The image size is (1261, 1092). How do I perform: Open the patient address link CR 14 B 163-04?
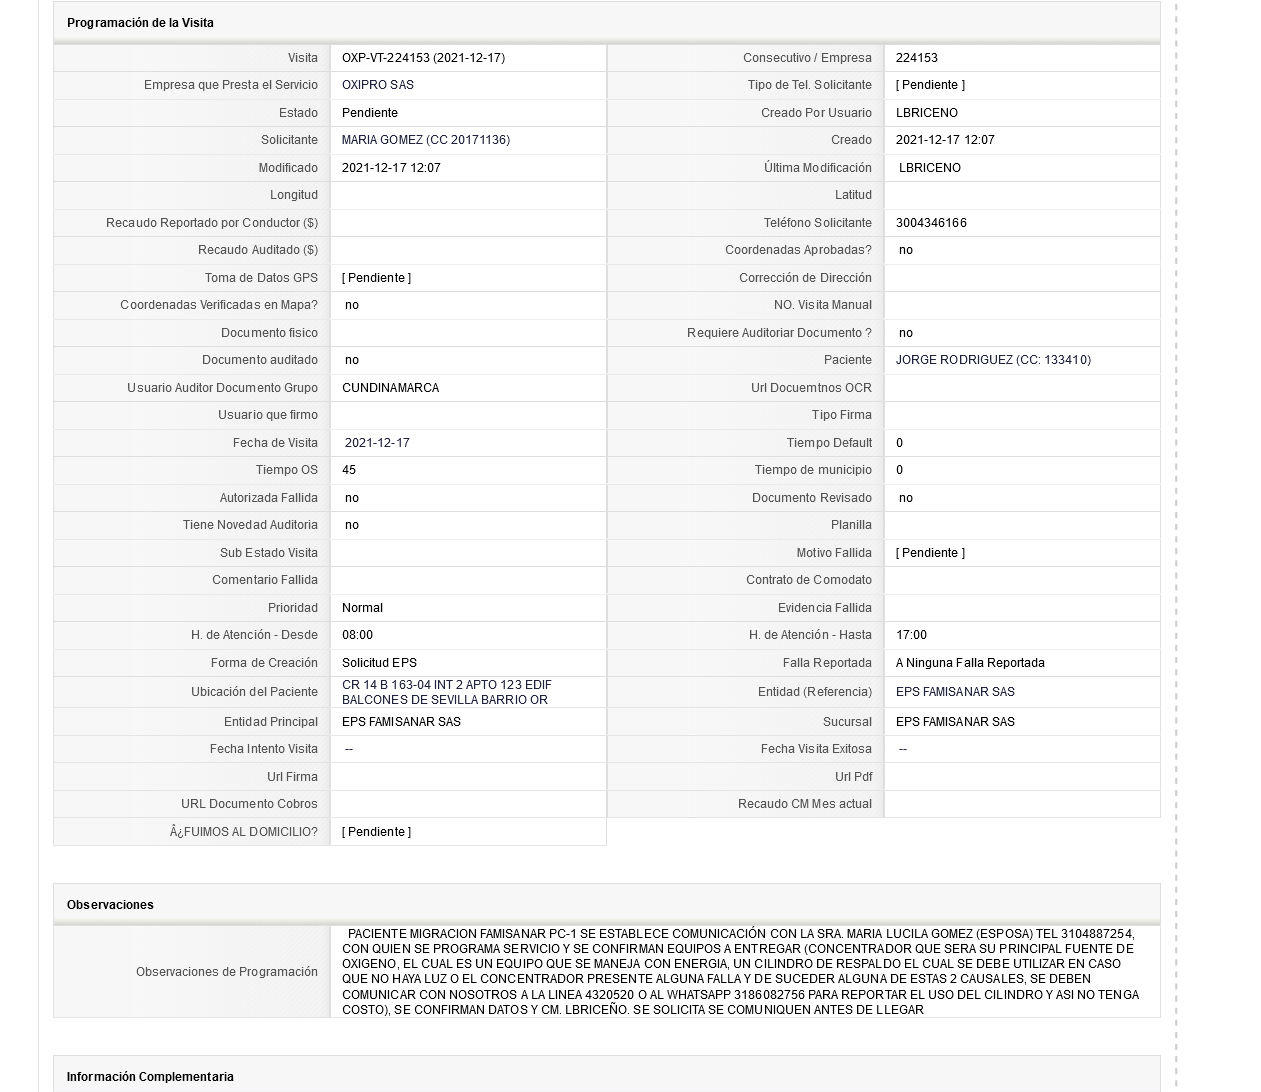[x=446, y=692]
